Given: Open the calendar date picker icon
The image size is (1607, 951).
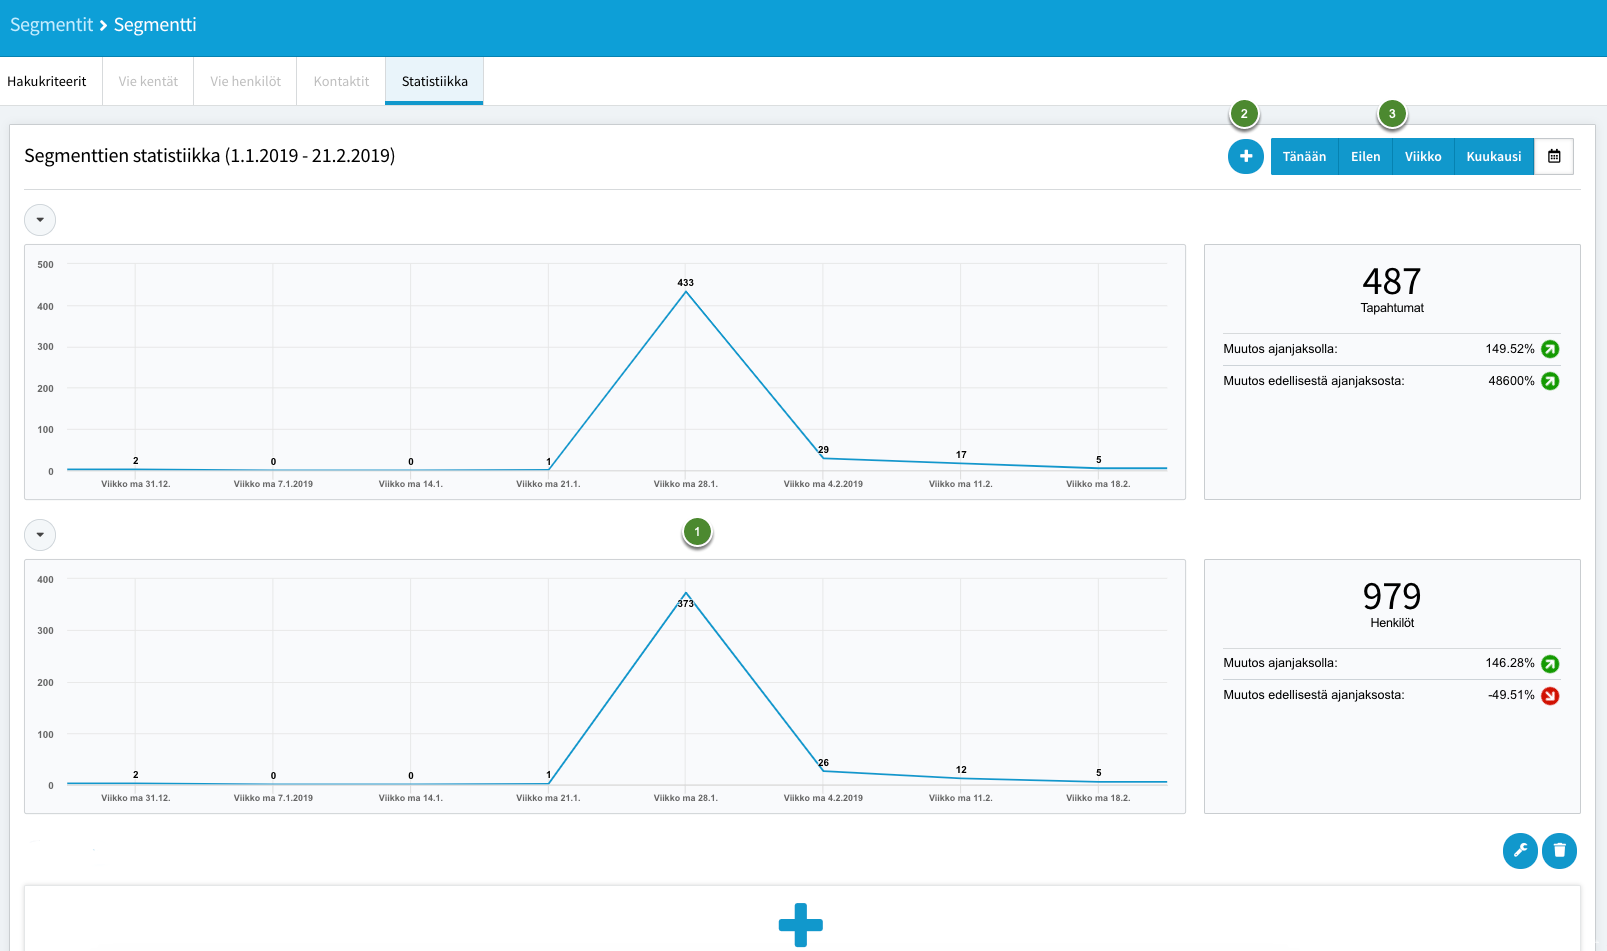Looking at the screenshot, I should coord(1554,156).
